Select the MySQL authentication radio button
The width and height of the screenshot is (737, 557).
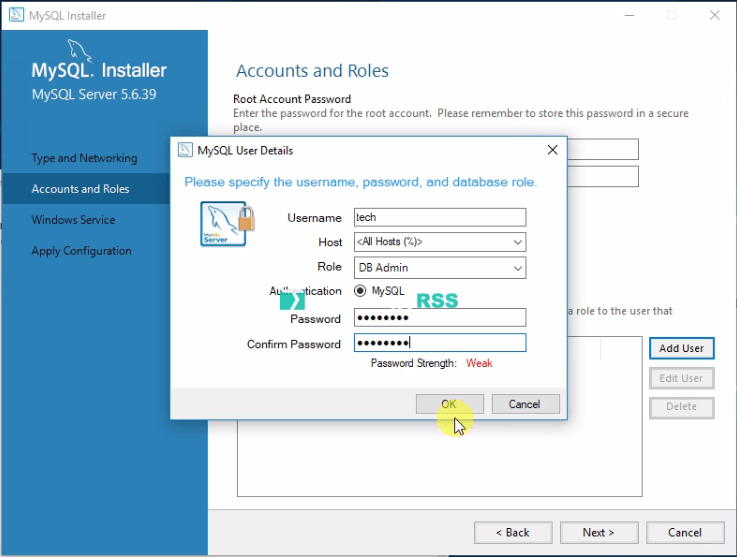tap(360, 291)
